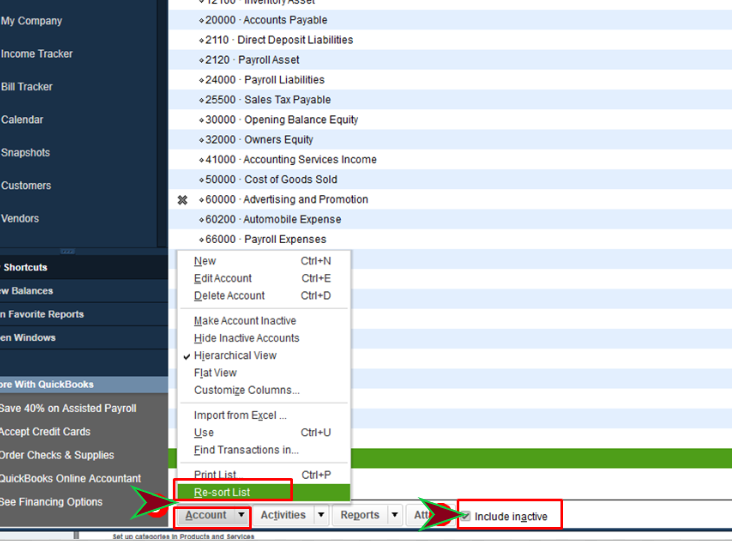This screenshot has width=732, height=541.
Task: Open Bill Tracker in the sidebar
Action: (x=27, y=86)
